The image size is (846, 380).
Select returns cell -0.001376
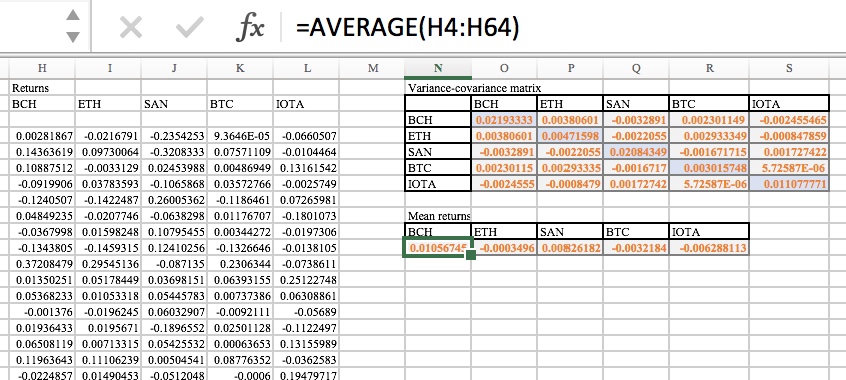42,312
